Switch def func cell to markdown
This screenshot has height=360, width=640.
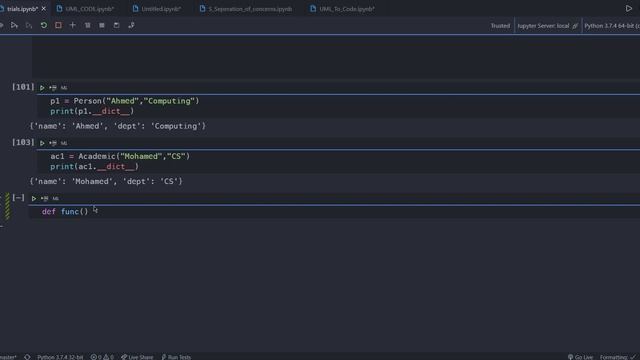pos(56,198)
